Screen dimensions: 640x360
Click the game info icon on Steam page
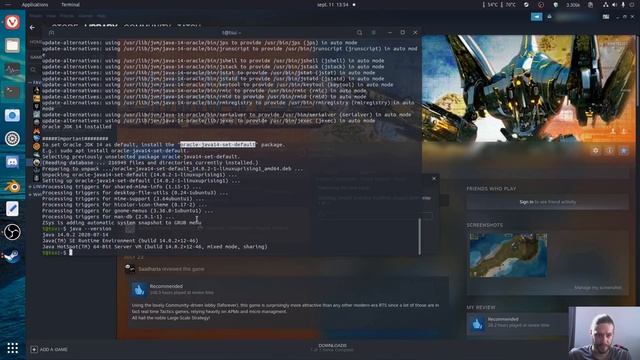610,151
